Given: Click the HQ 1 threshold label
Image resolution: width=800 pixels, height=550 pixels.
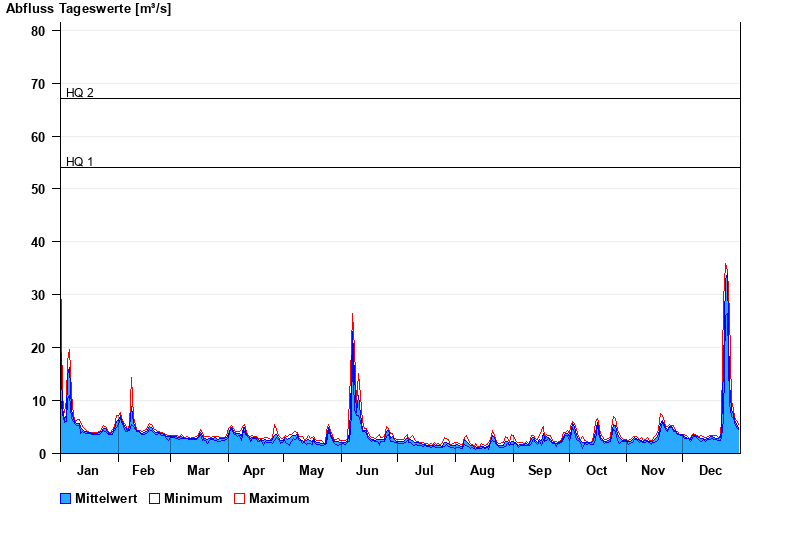Looking at the screenshot, I should [80, 161].
